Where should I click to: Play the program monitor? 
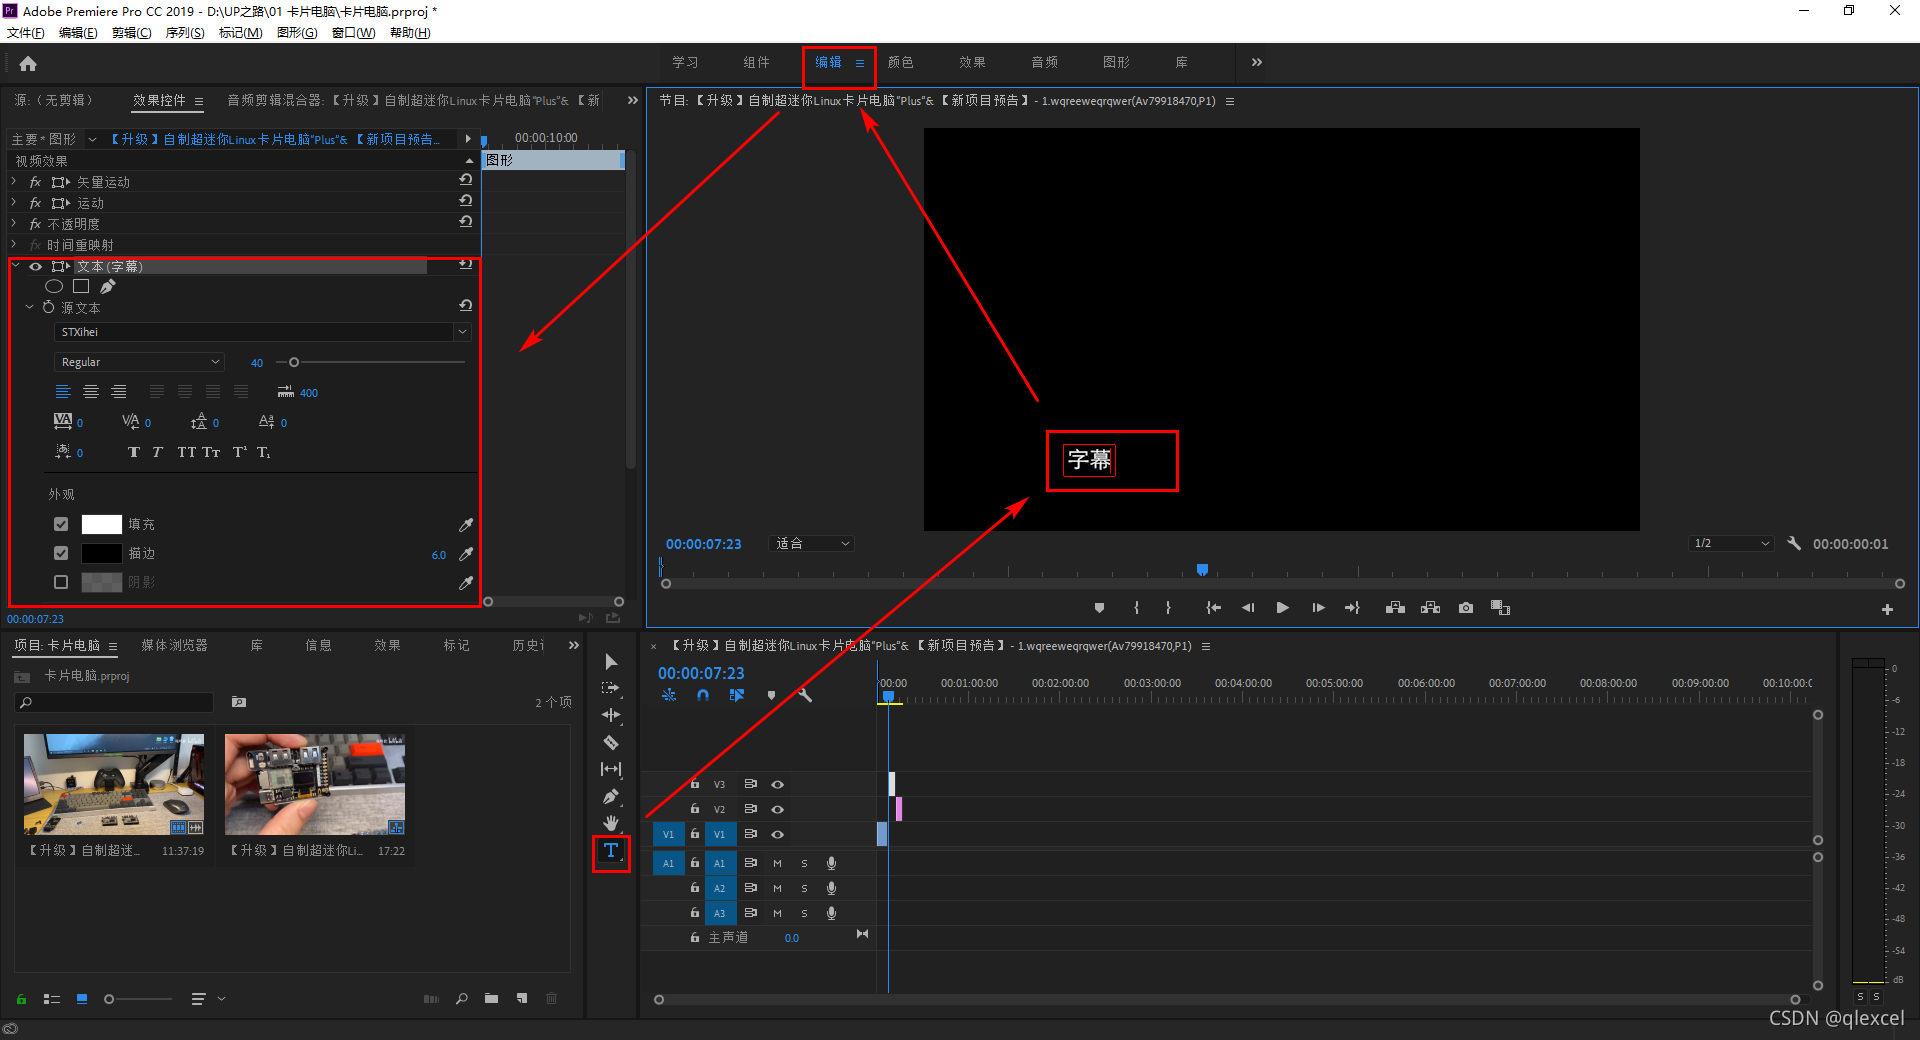(x=1282, y=608)
